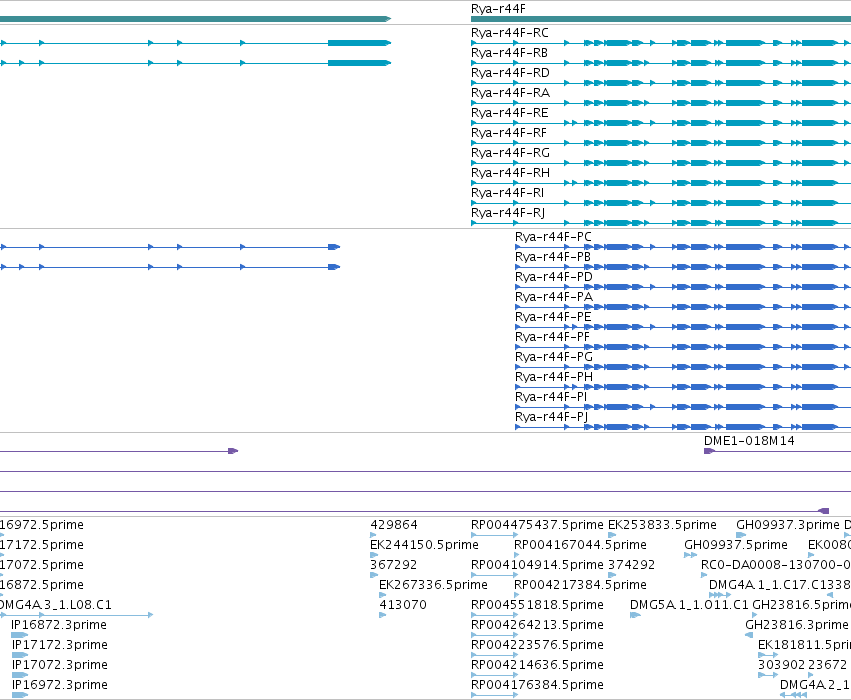Open the RP004217384.5prime EST label

[580, 585]
